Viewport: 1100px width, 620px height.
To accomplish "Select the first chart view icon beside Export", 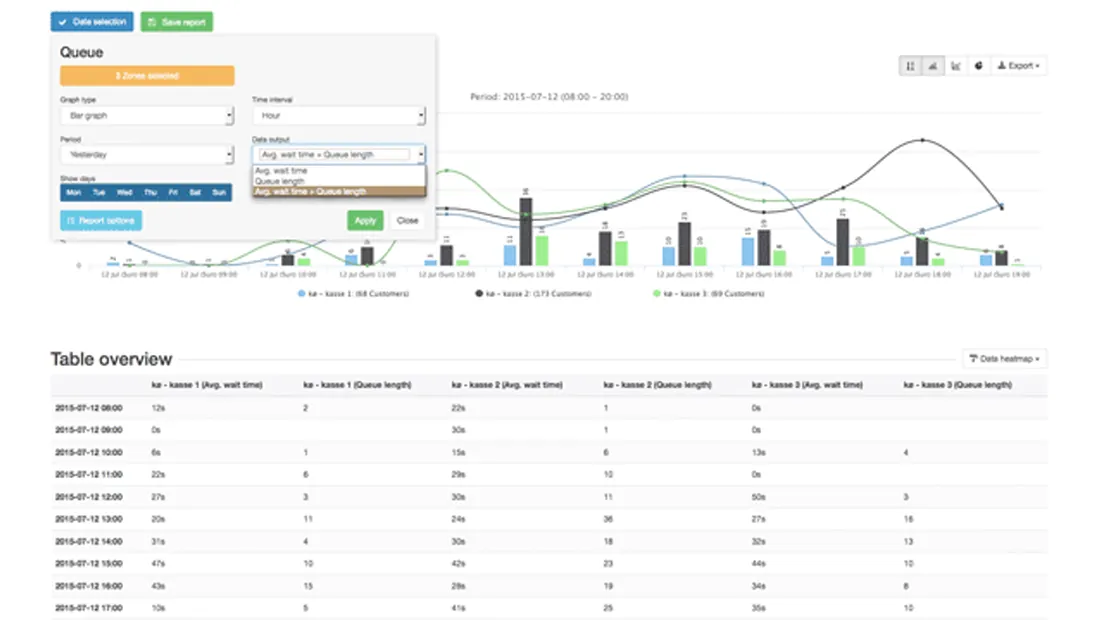I will point(910,66).
